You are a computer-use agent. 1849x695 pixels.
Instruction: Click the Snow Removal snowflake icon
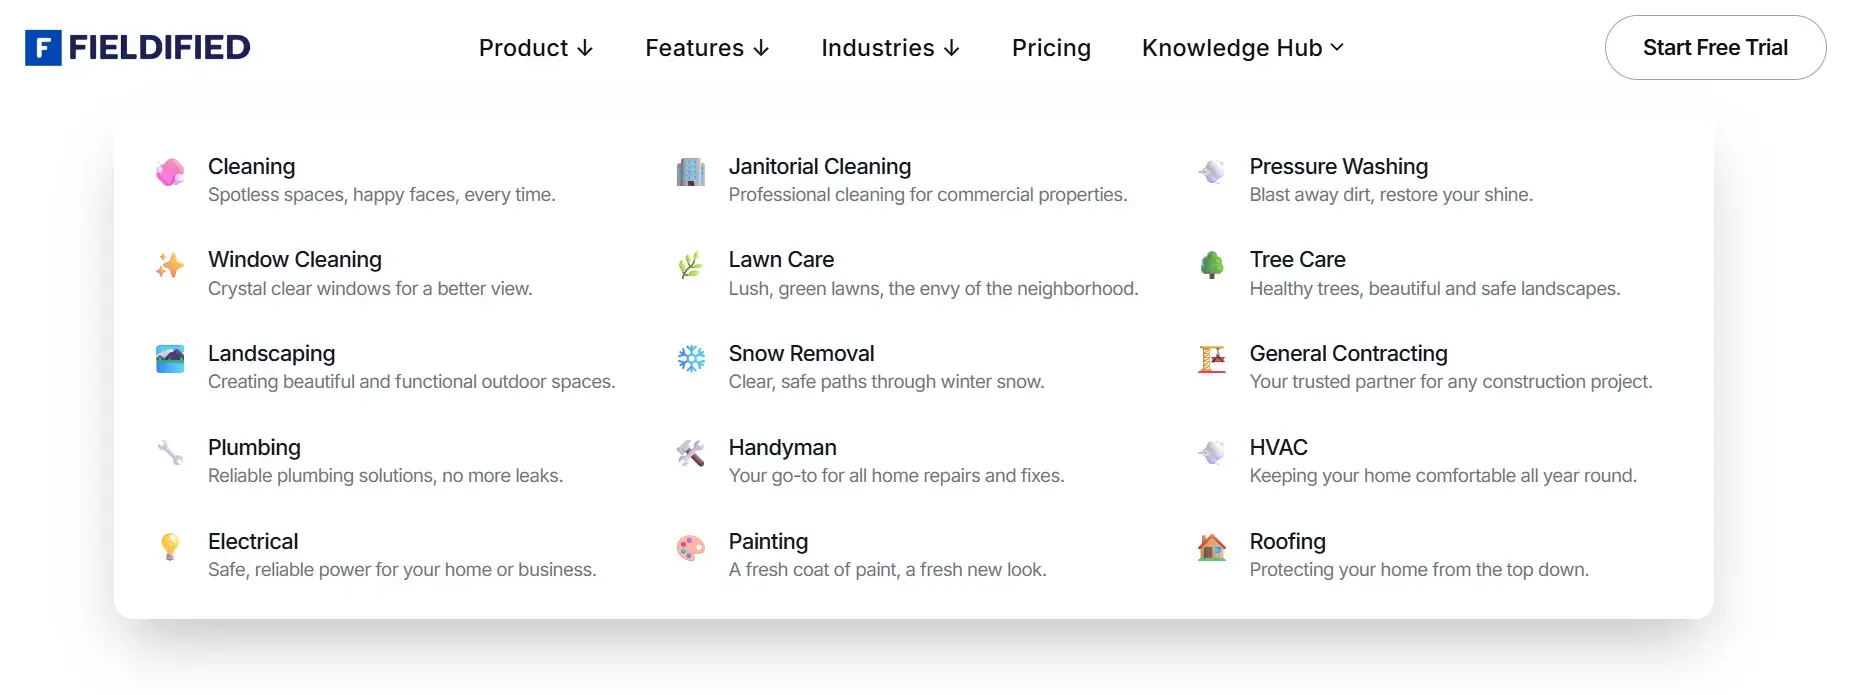point(690,360)
